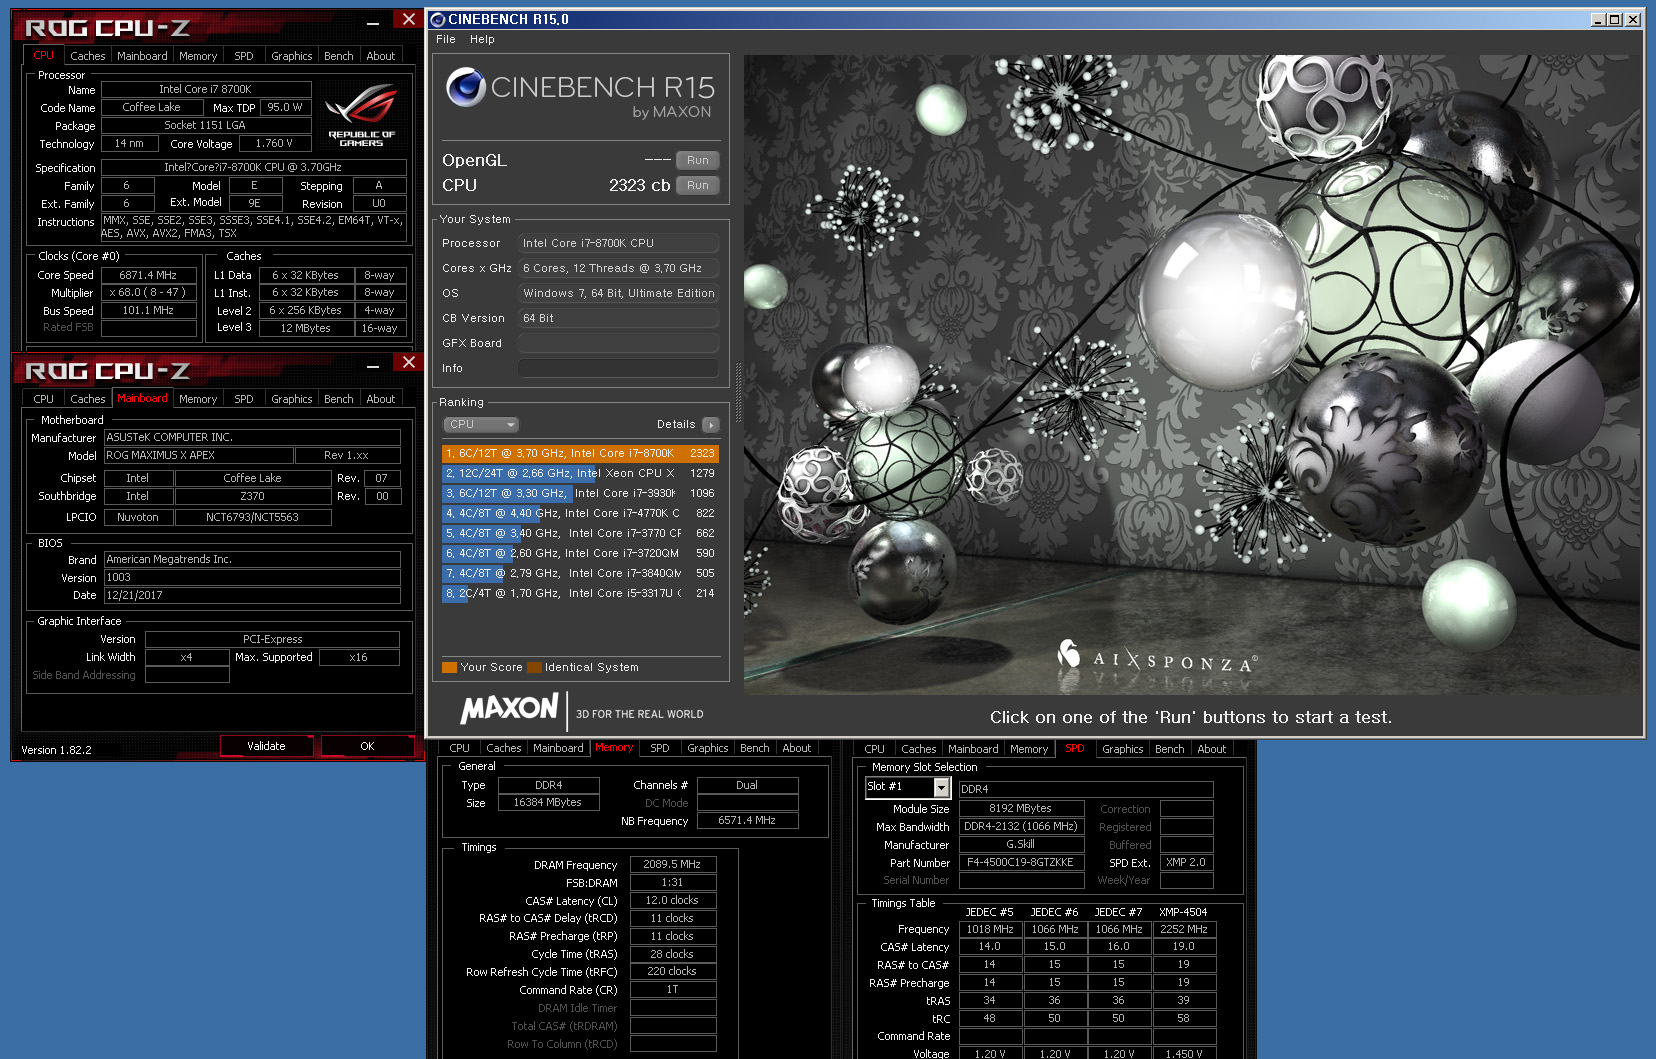
Task: Click the GFX Board field in Cinebench
Action: pos(618,343)
